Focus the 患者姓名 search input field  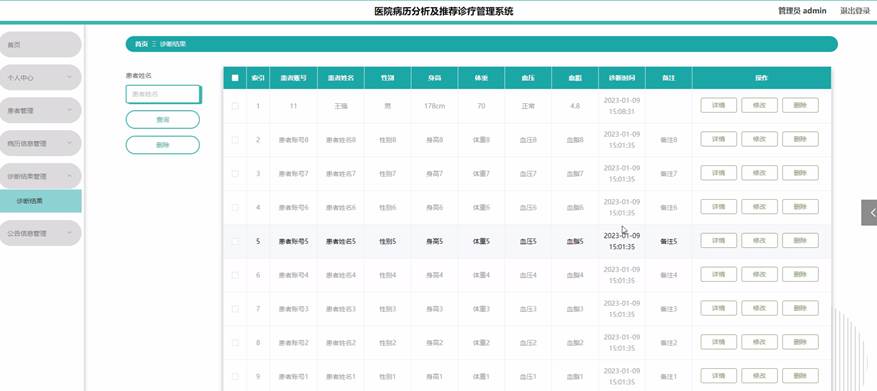pyautogui.click(x=163, y=95)
